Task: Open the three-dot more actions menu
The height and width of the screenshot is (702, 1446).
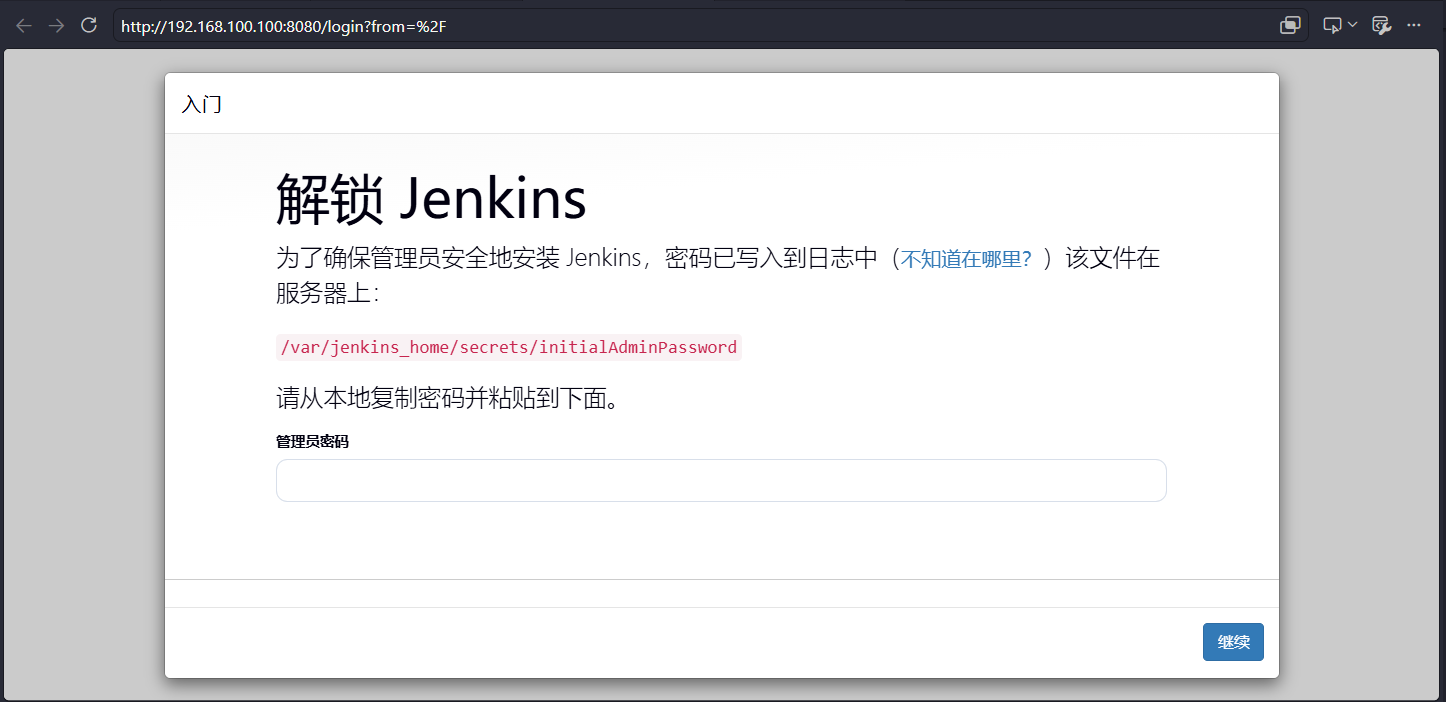Action: pyautogui.click(x=1414, y=25)
